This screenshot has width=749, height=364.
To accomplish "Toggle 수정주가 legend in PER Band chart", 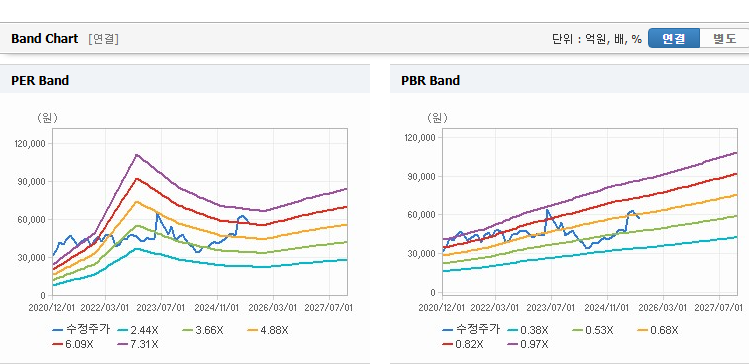I will point(81,330).
